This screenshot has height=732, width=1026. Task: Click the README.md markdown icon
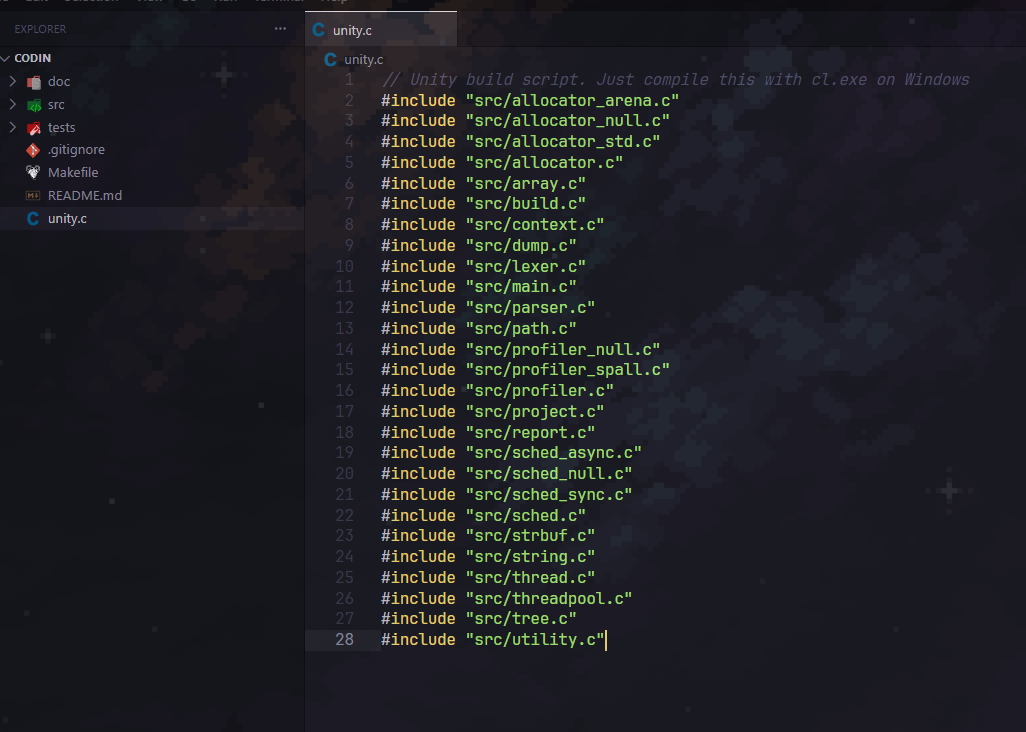(x=33, y=196)
